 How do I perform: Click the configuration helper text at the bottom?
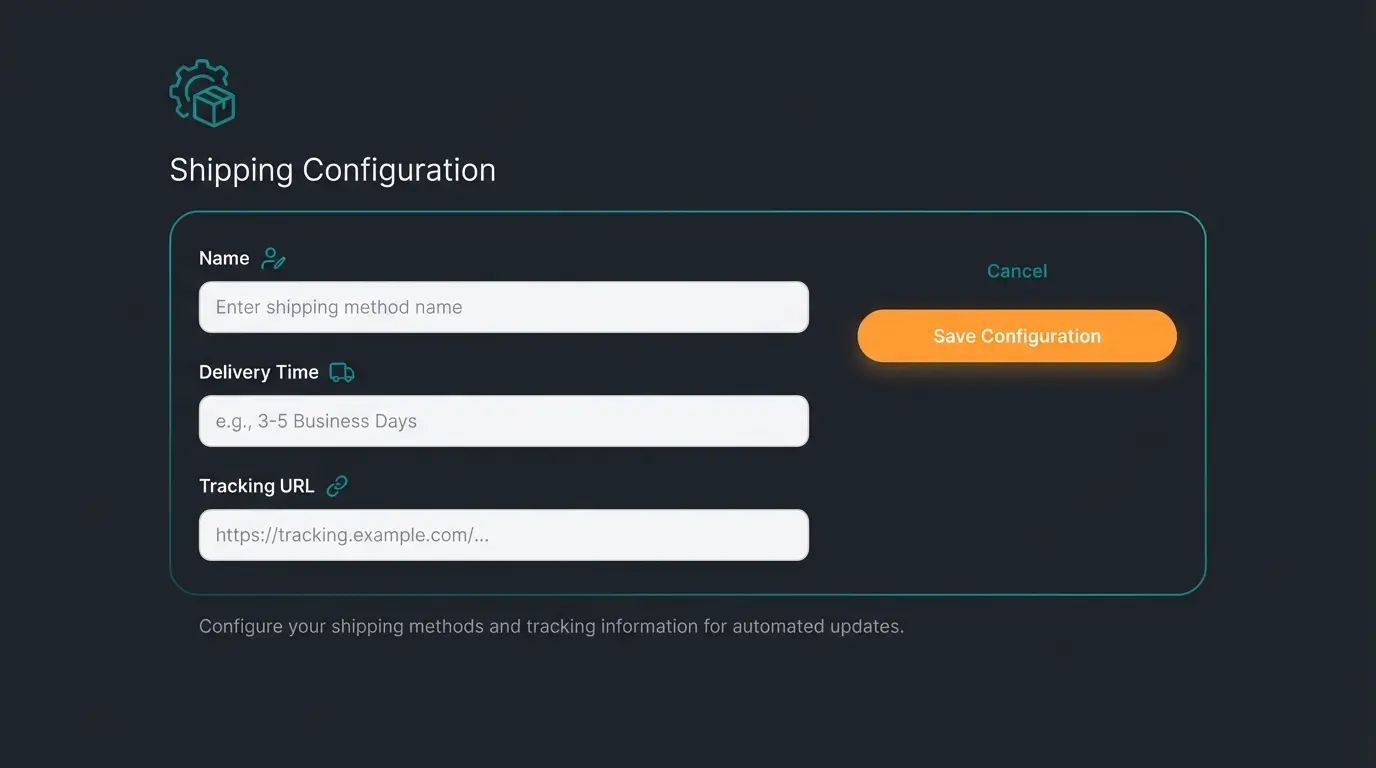(551, 626)
